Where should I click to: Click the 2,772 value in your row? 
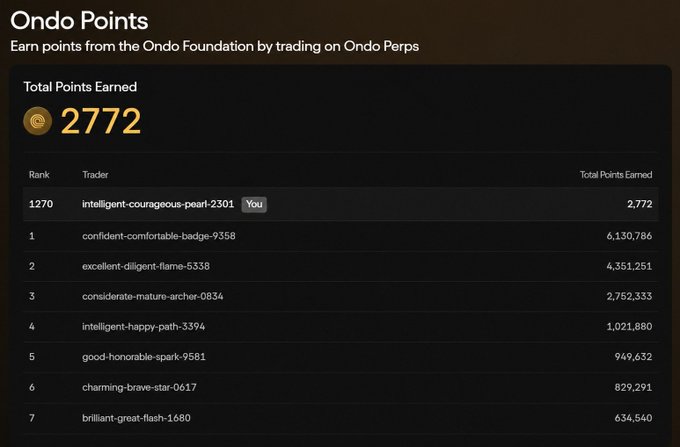tap(640, 204)
